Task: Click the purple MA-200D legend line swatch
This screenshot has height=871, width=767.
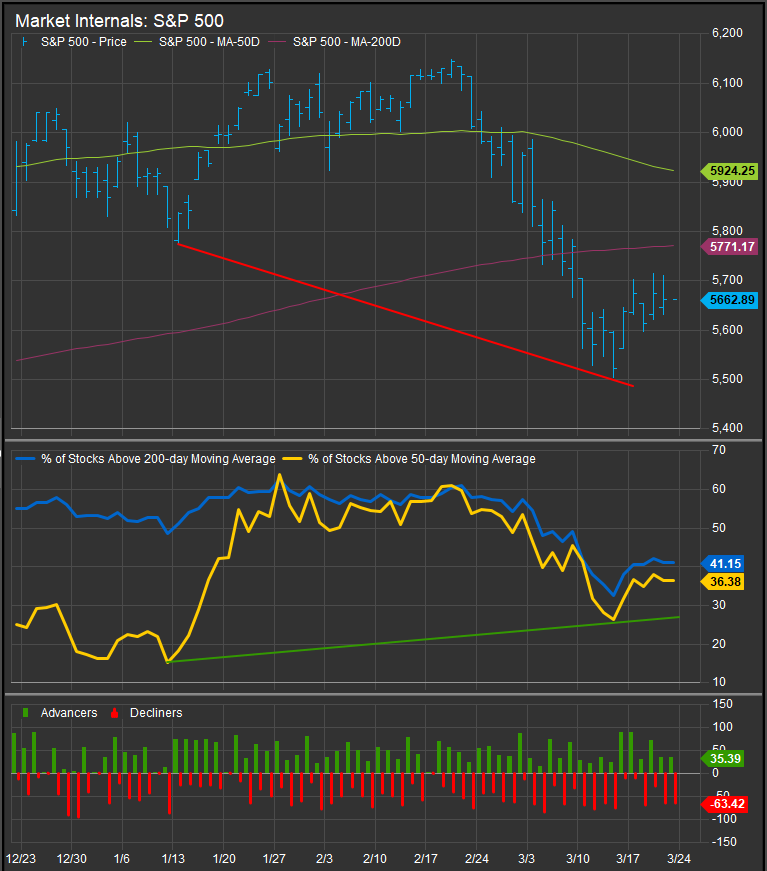Action: coord(277,42)
